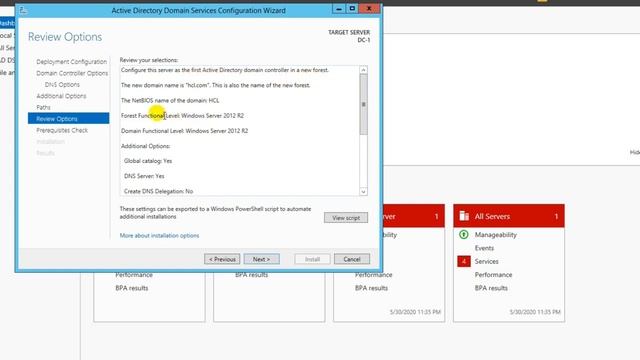This screenshot has height=360, width=640.
Task: Maximize the configuration wizard window
Action: [352, 9]
